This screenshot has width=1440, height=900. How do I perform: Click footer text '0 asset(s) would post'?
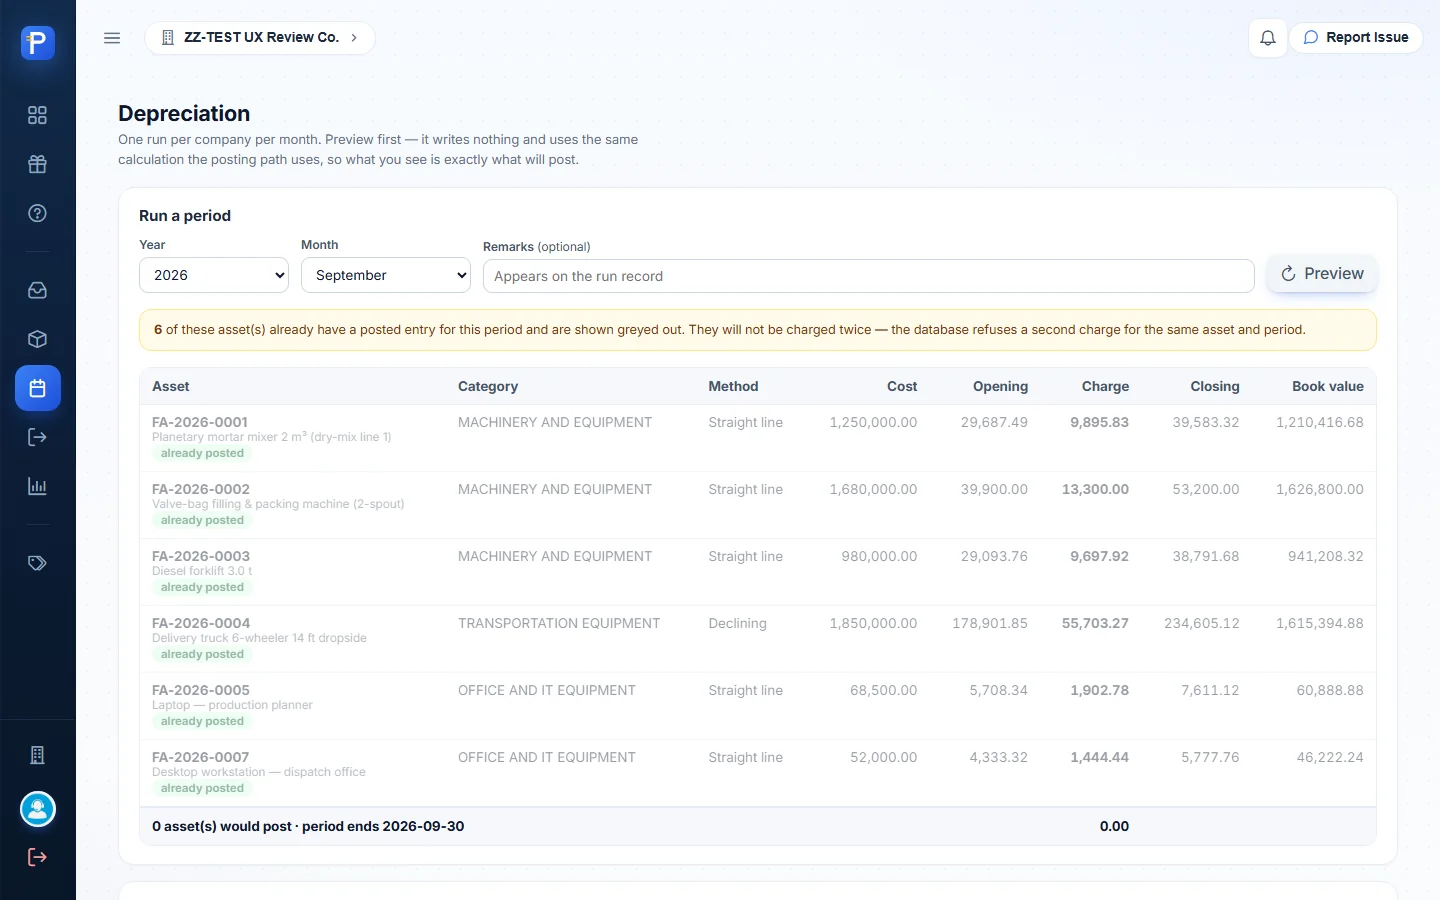click(x=222, y=826)
